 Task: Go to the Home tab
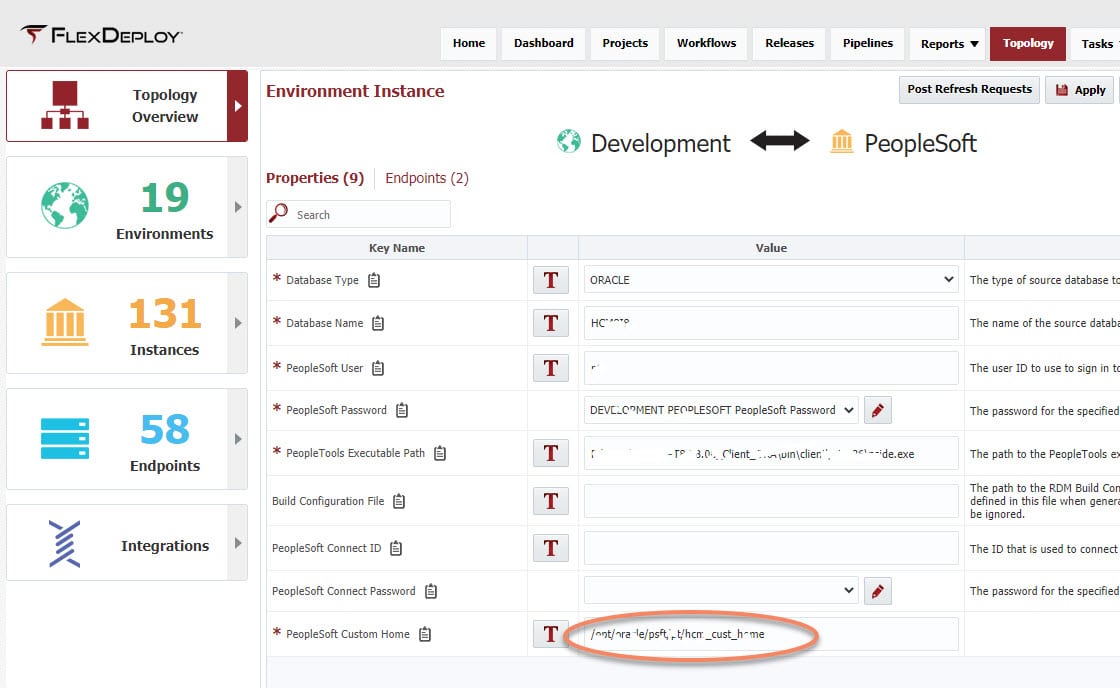(x=469, y=44)
